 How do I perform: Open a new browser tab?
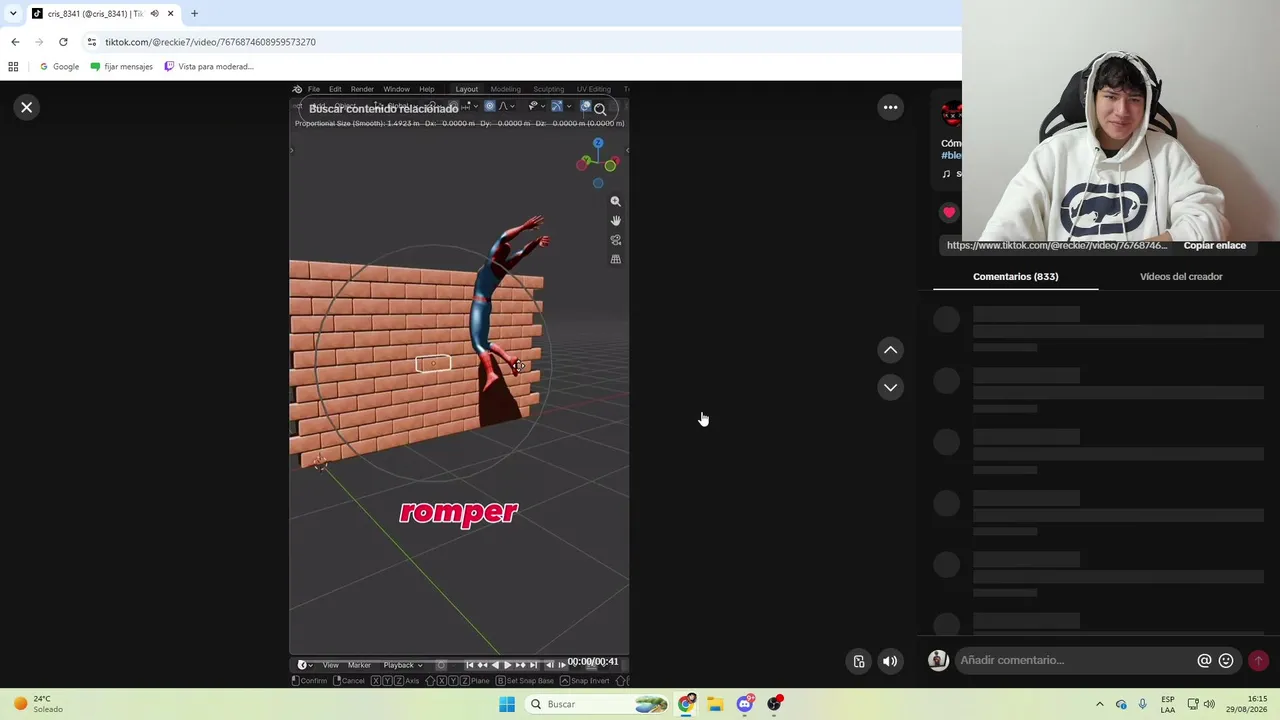pyautogui.click(x=194, y=14)
